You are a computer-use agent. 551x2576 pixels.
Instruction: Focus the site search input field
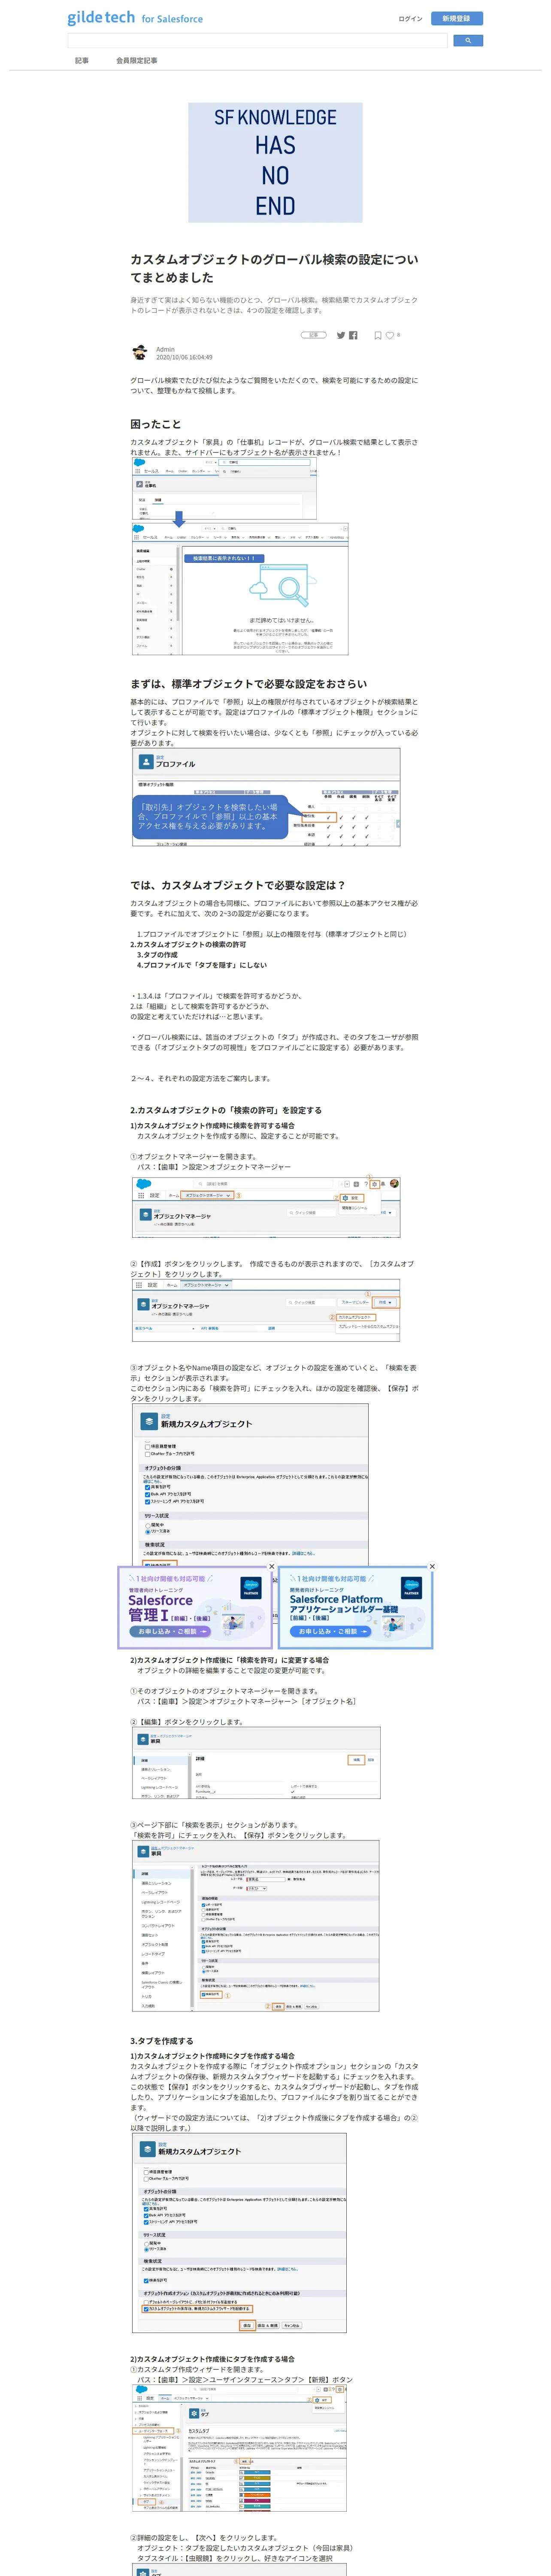(x=257, y=41)
